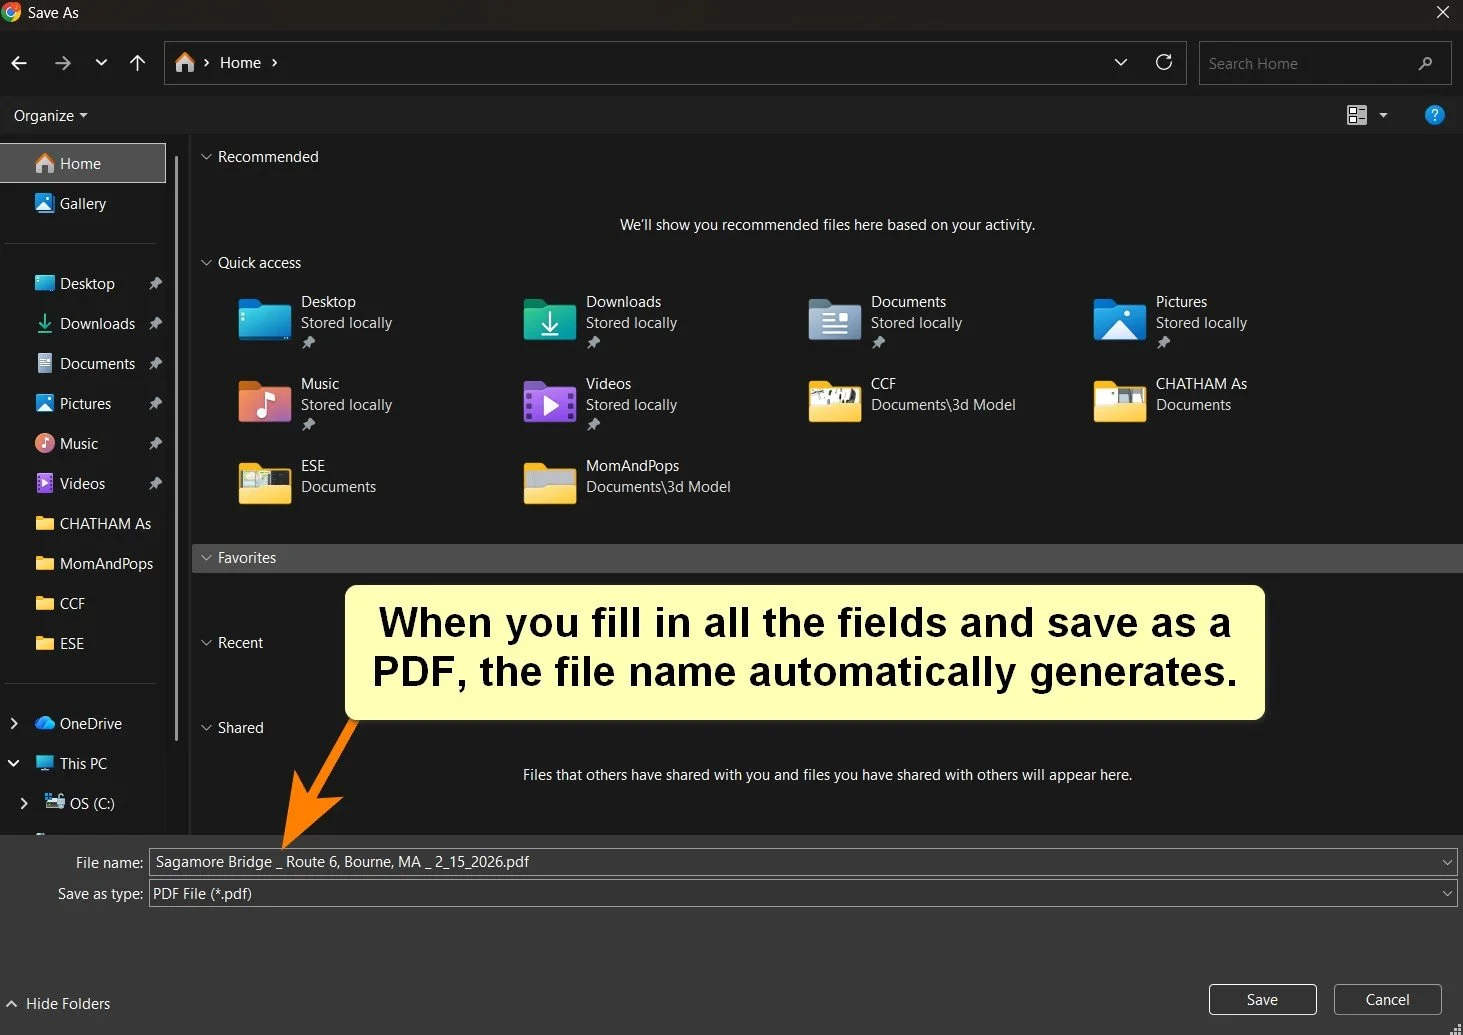Click the Save button

[1262, 999]
